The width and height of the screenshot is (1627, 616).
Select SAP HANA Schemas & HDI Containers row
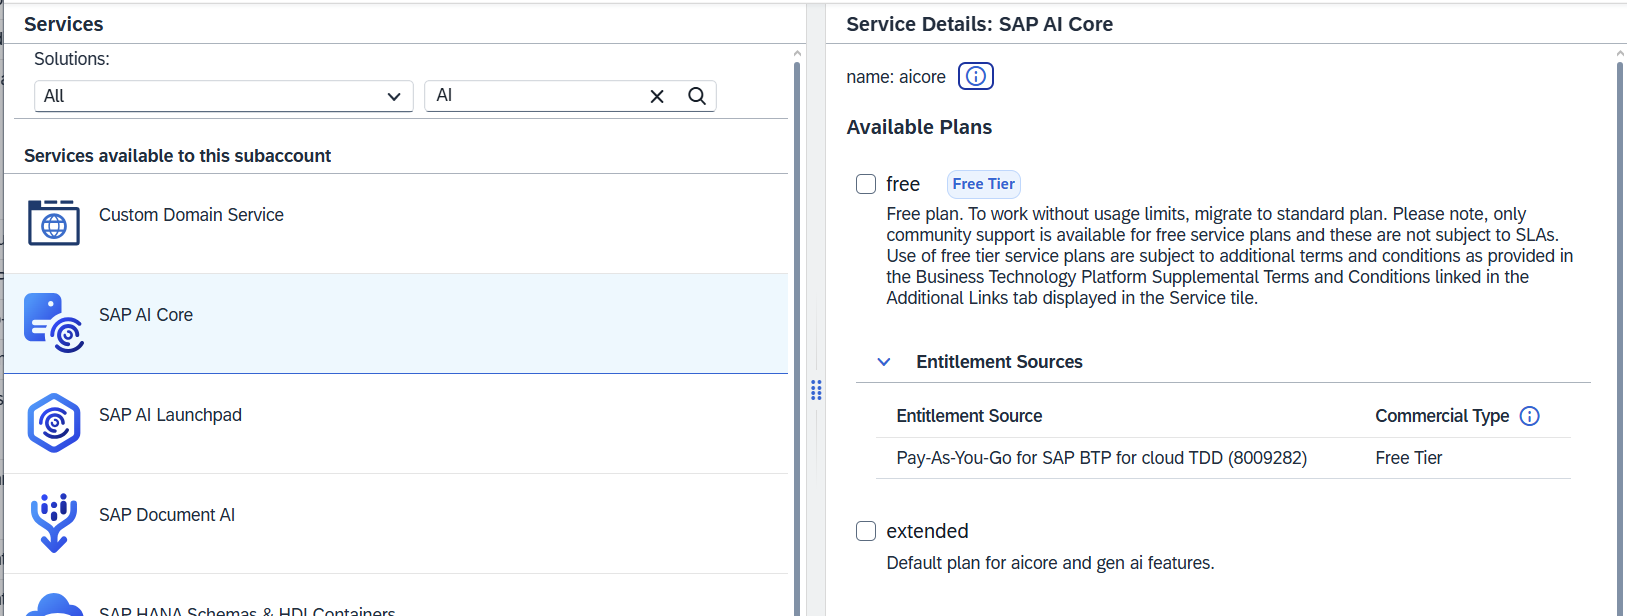coord(396,596)
